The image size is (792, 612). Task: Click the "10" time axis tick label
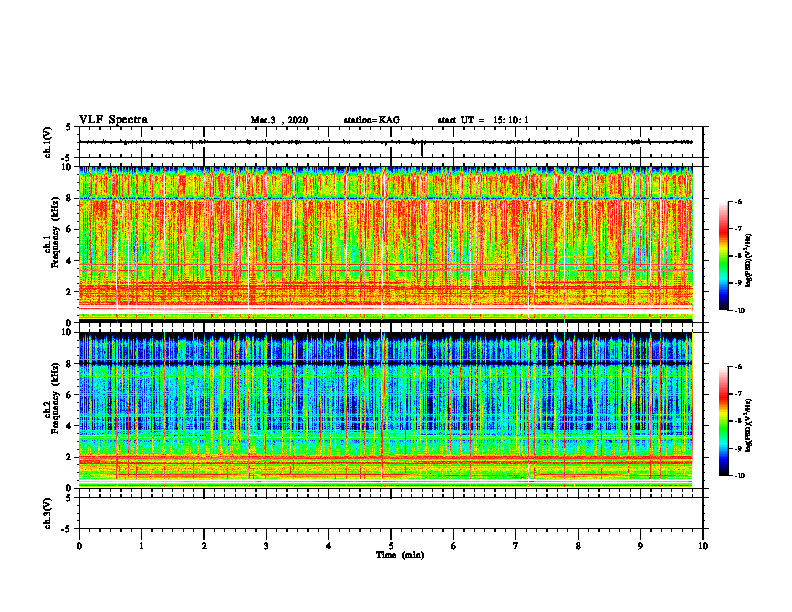tap(703, 545)
